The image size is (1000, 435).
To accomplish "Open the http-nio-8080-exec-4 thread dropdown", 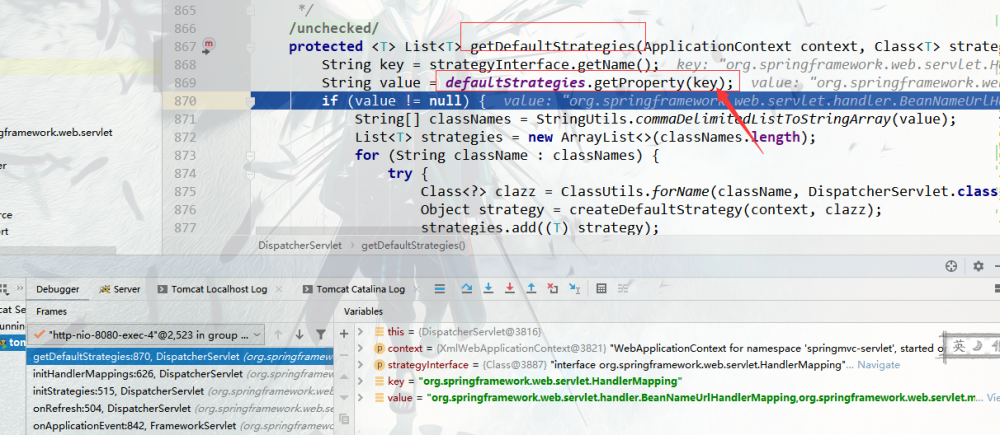I will click(x=147, y=334).
